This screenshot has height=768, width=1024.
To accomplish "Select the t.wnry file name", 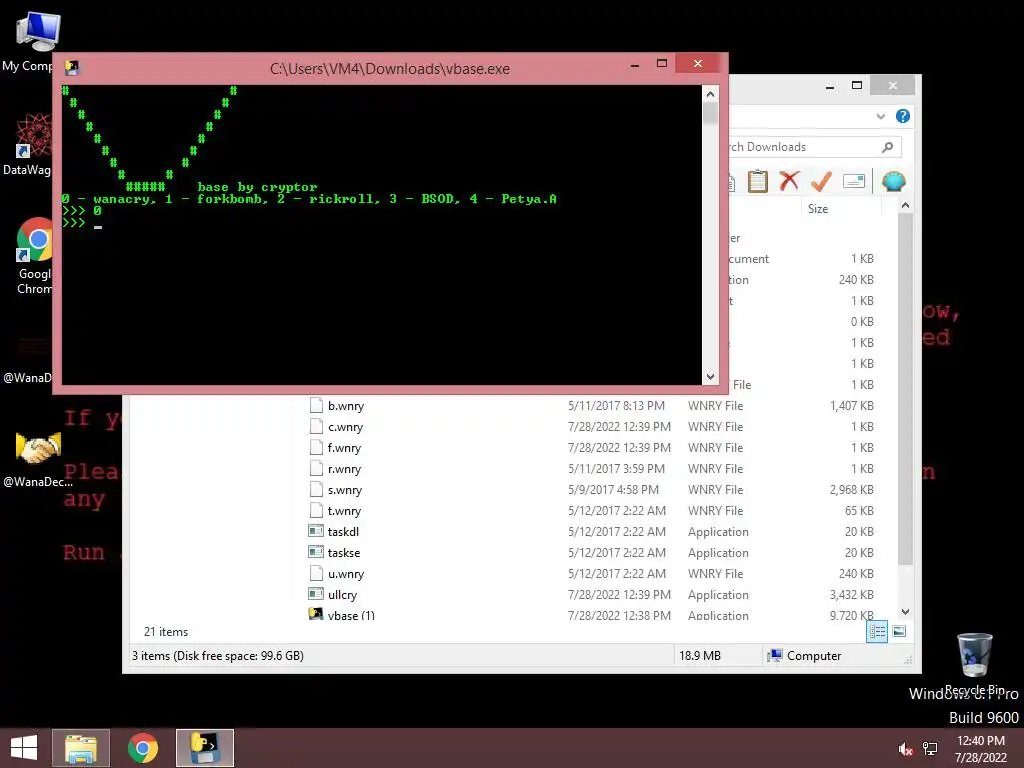I will click(344, 510).
